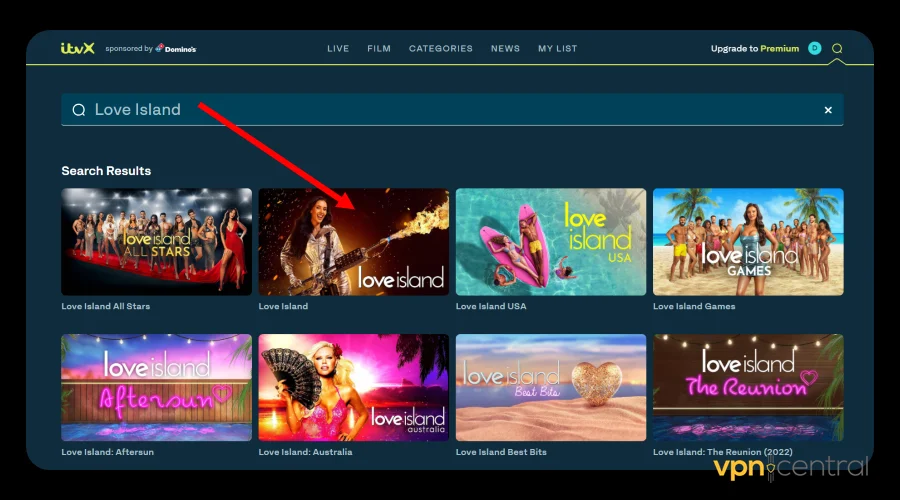
Task: Click the 'Love Island: Aftersun' title text
Action: [x=107, y=452]
